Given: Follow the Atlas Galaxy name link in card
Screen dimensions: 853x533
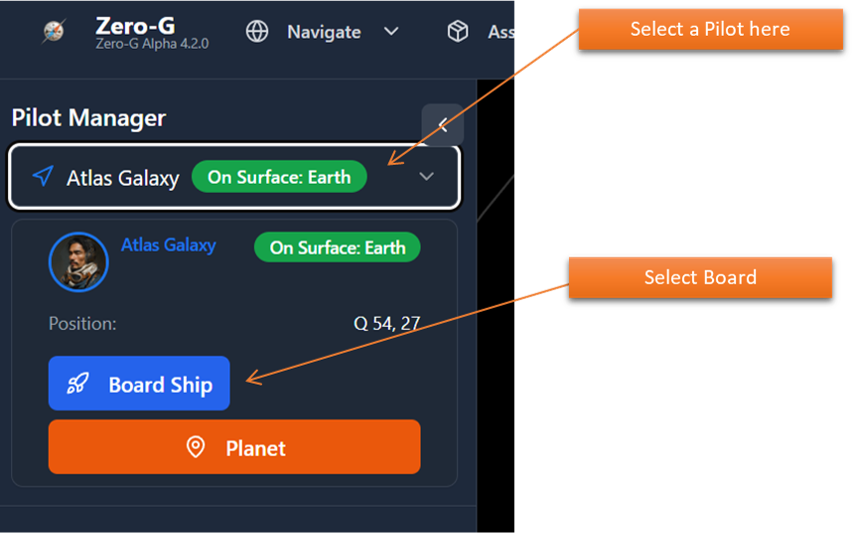Looking at the screenshot, I should [168, 244].
